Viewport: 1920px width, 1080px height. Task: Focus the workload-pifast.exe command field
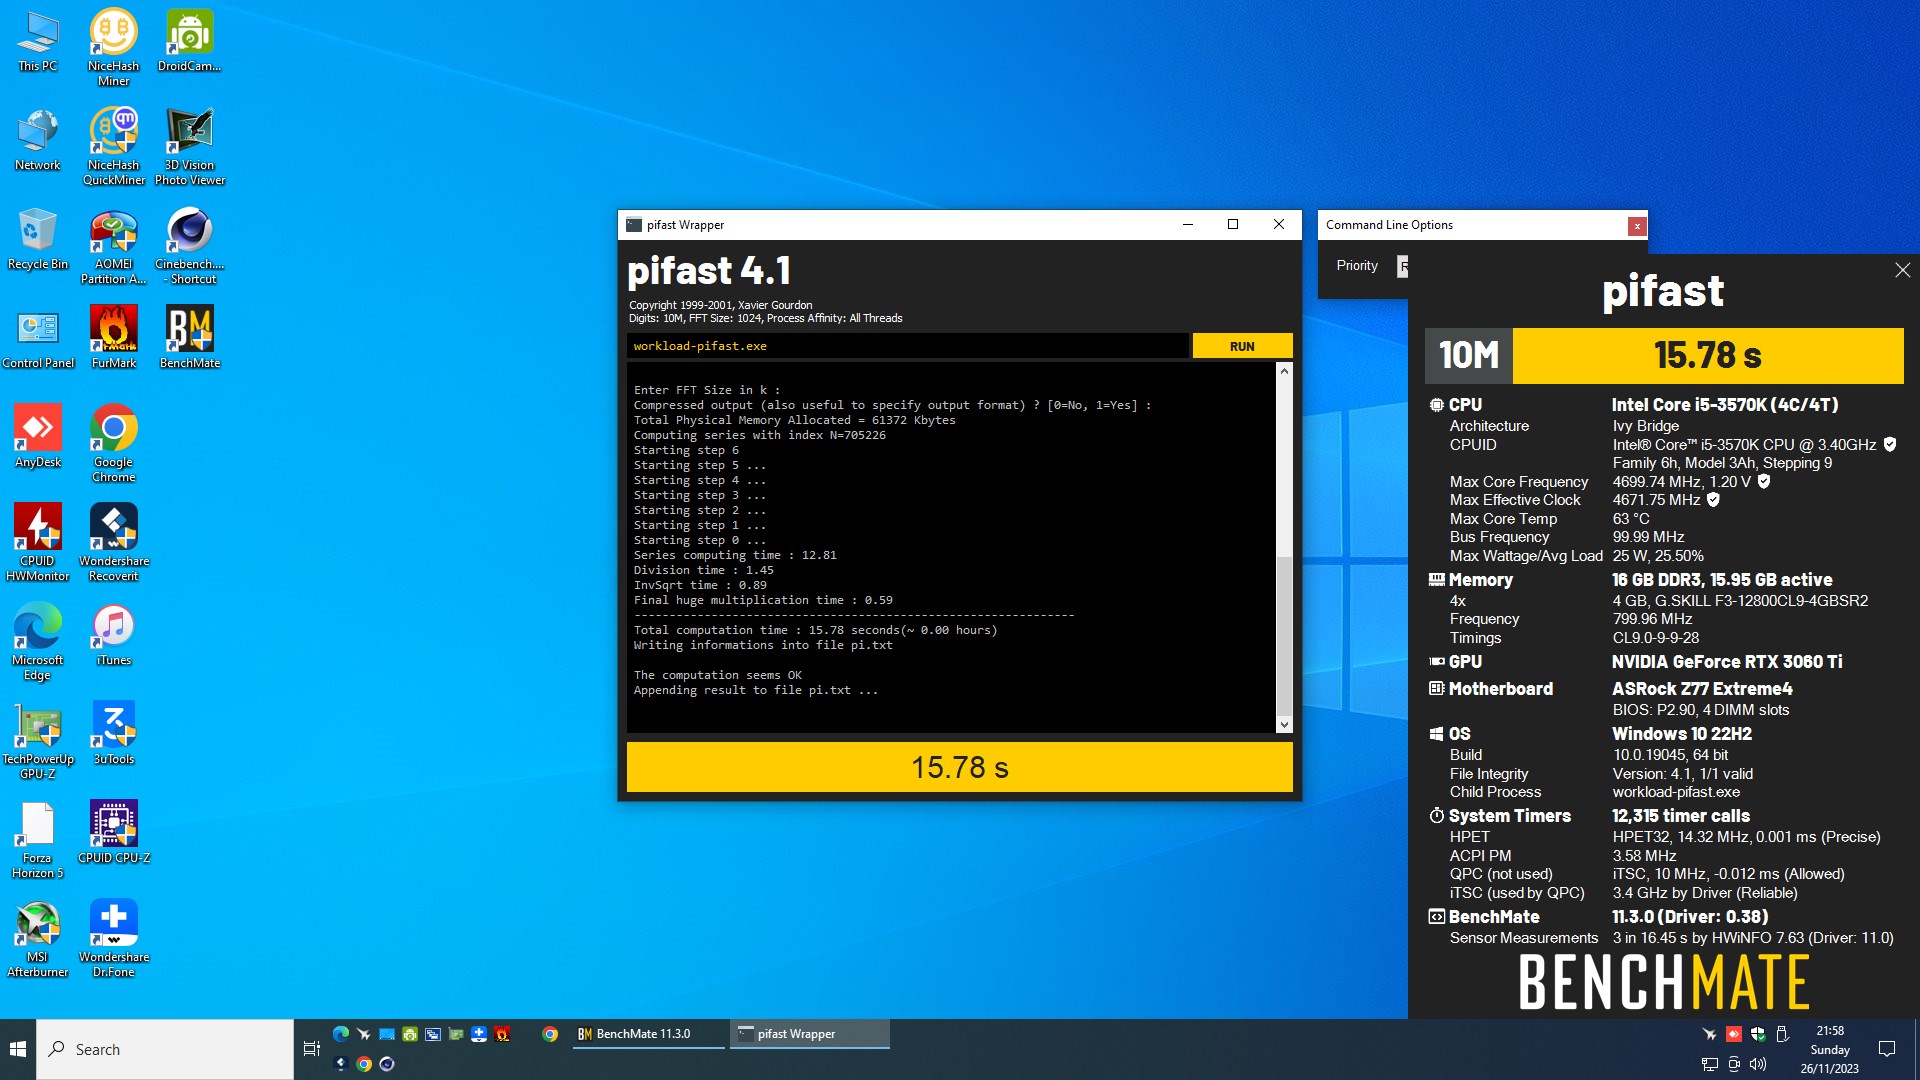point(908,346)
